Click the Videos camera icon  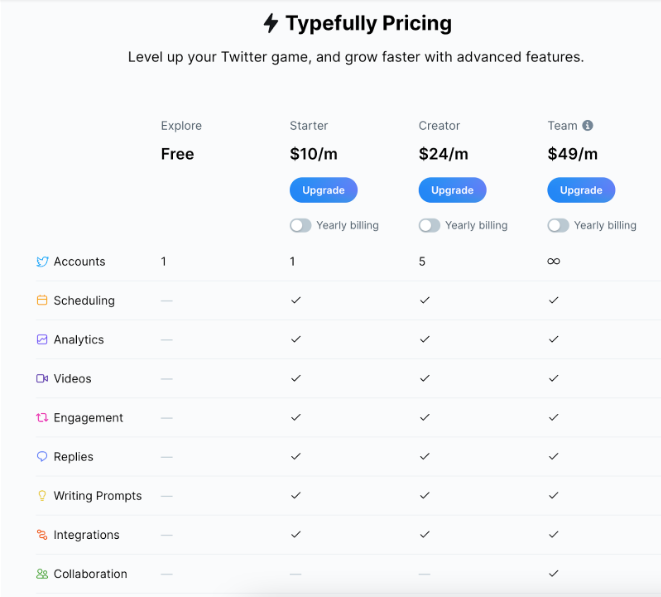42,379
